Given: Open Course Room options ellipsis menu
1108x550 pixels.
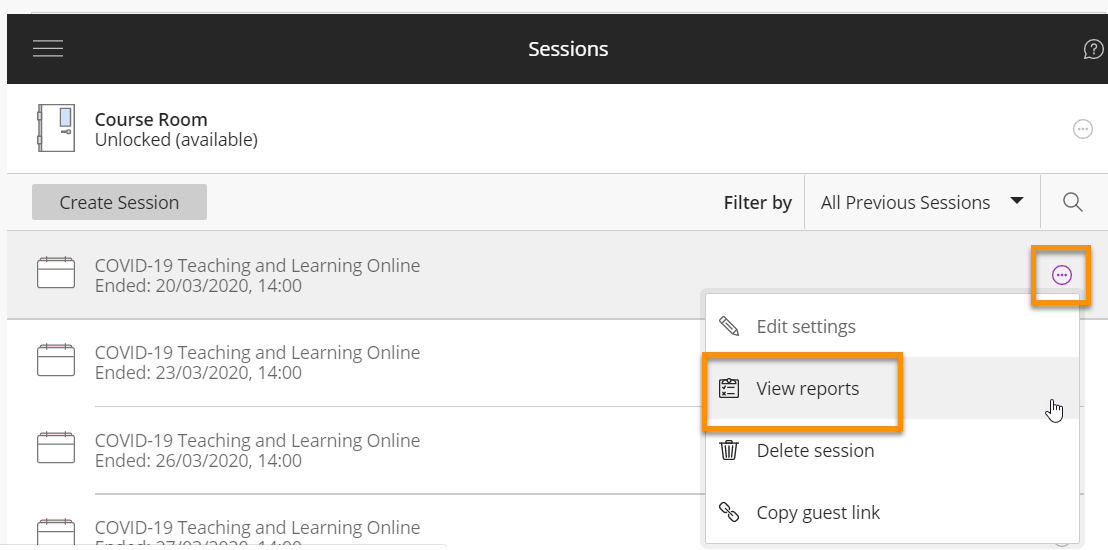Looking at the screenshot, I should [1082, 129].
